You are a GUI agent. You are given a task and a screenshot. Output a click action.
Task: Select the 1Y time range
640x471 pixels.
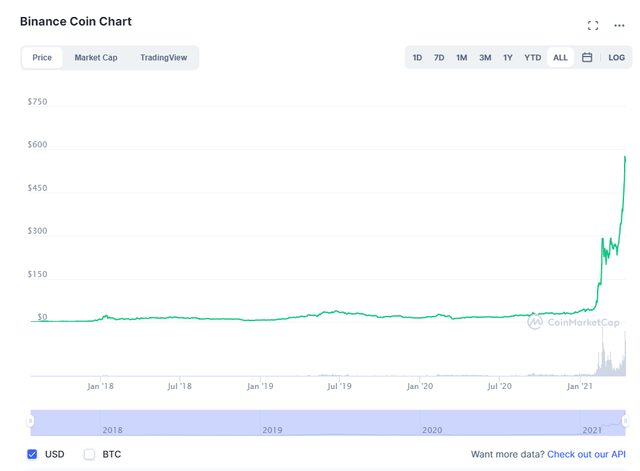[x=508, y=58]
